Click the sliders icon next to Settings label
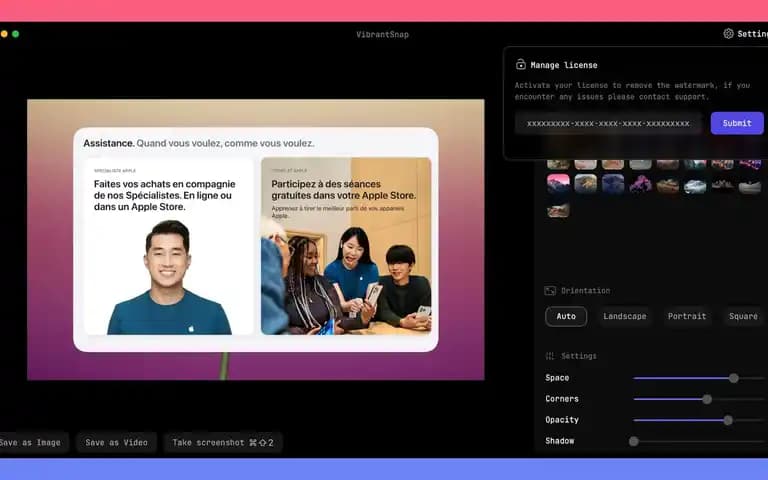The image size is (768, 480). (x=550, y=356)
